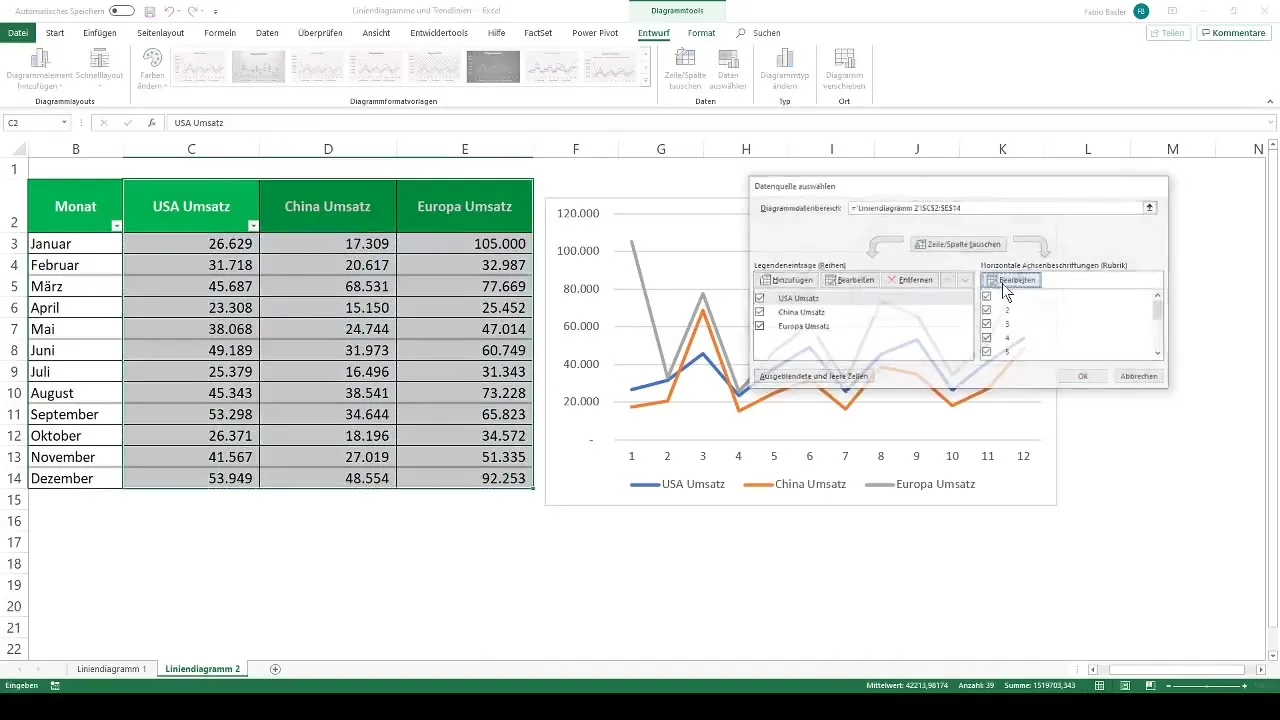
Task: Click the Teilen button
Action: [1168, 33]
